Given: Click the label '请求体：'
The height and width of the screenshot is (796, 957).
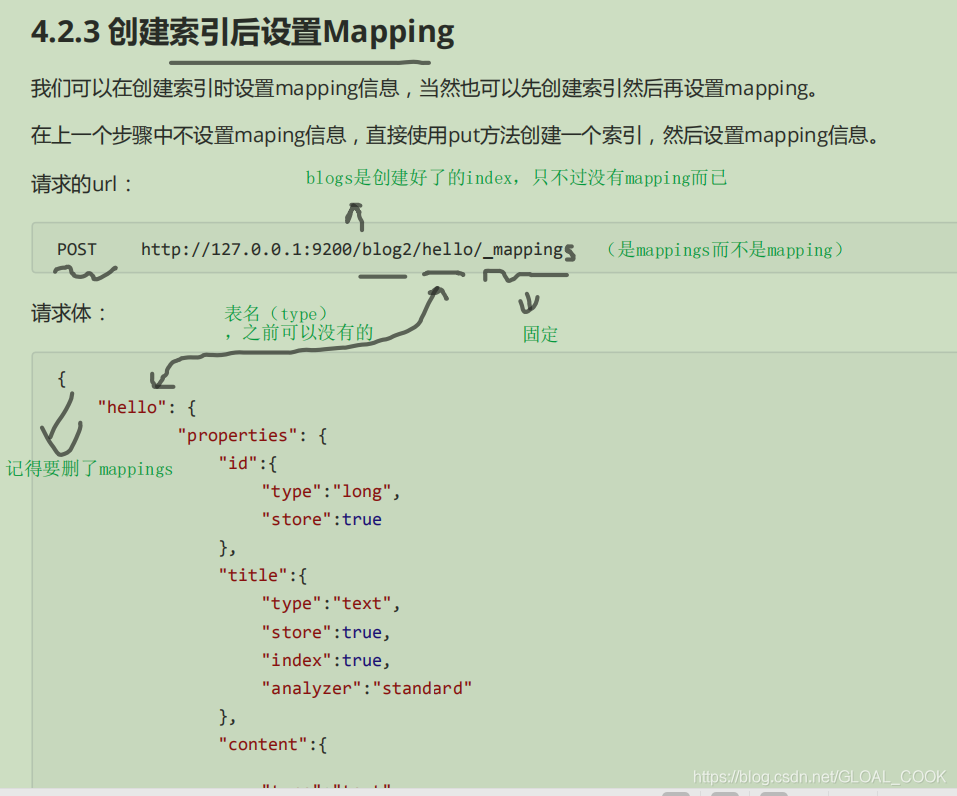Looking at the screenshot, I should (x=69, y=313).
